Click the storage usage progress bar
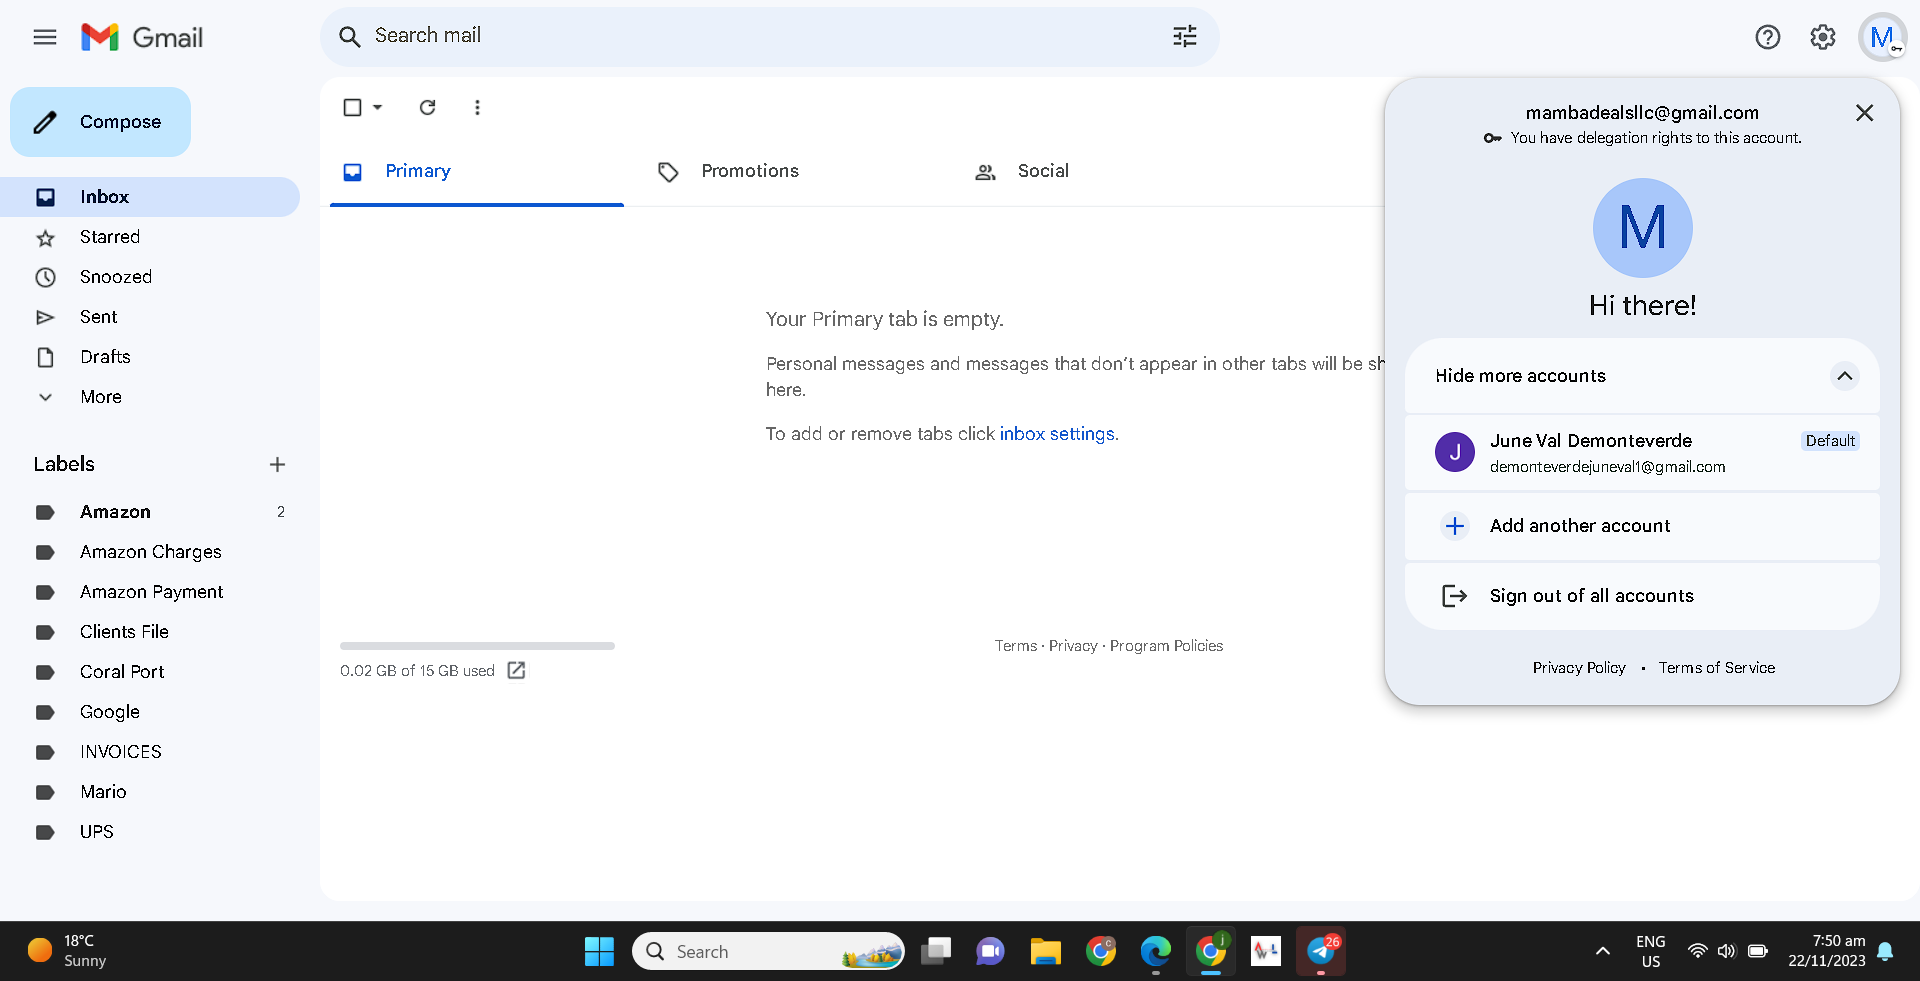 click(x=477, y=646)
